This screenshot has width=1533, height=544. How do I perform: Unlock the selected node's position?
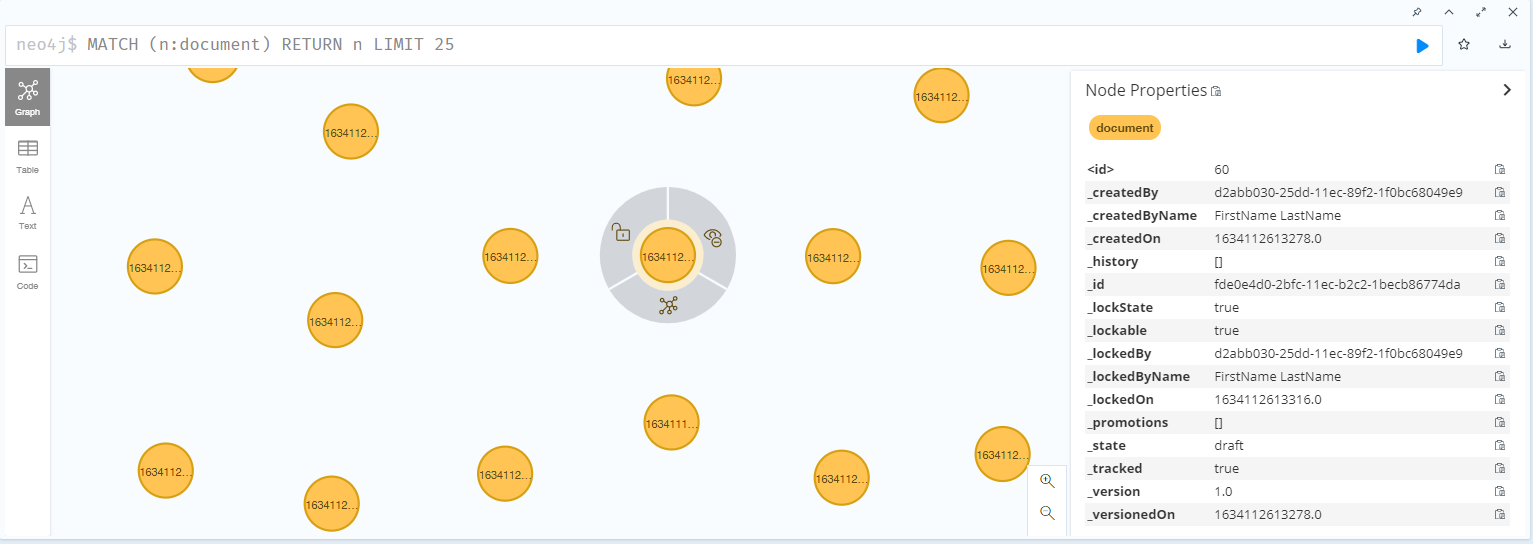(x=621, y=232)
